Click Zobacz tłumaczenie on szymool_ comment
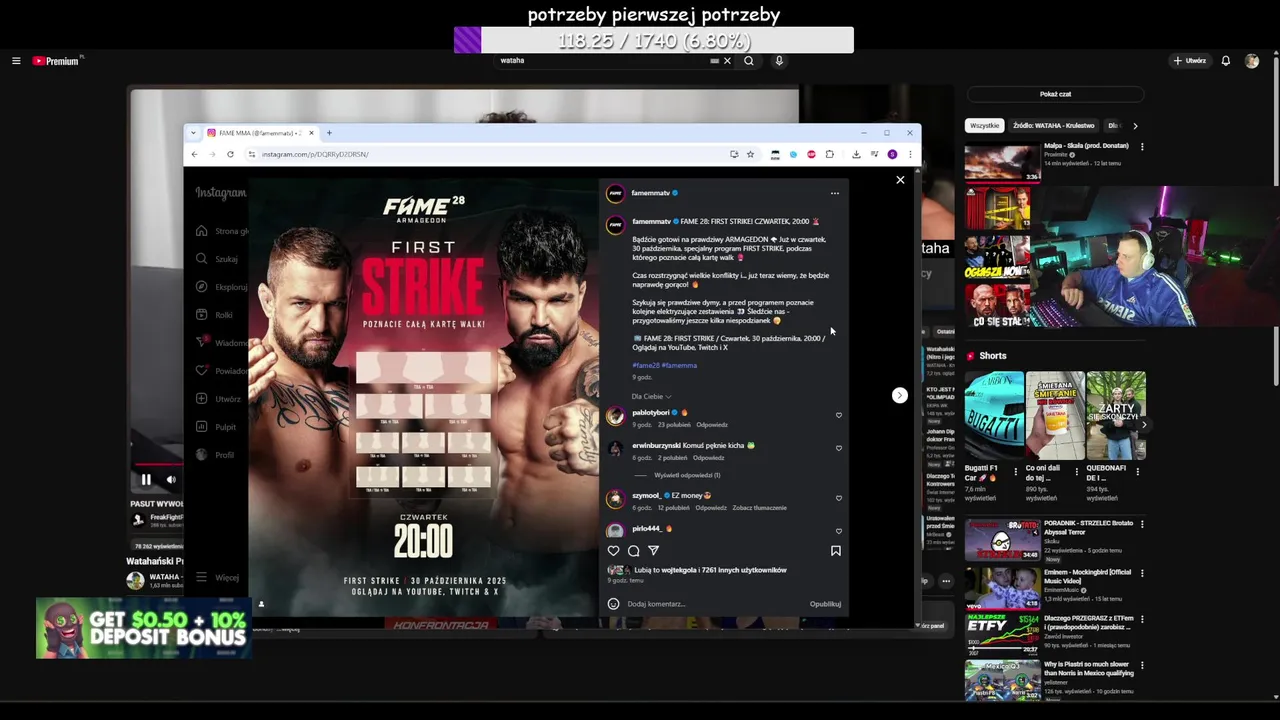Screen dimensions: 1280x720 point(759,508)
